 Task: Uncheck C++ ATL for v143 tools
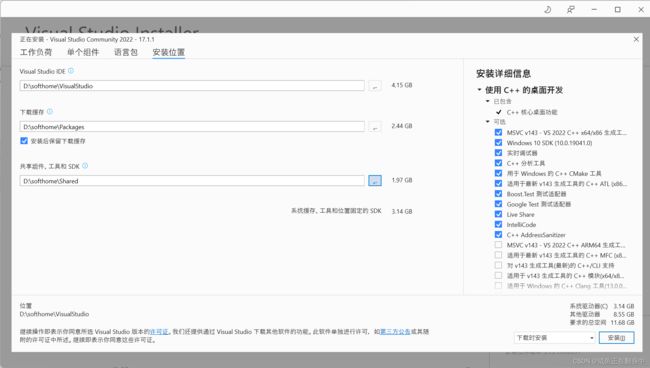pos(498,184)
